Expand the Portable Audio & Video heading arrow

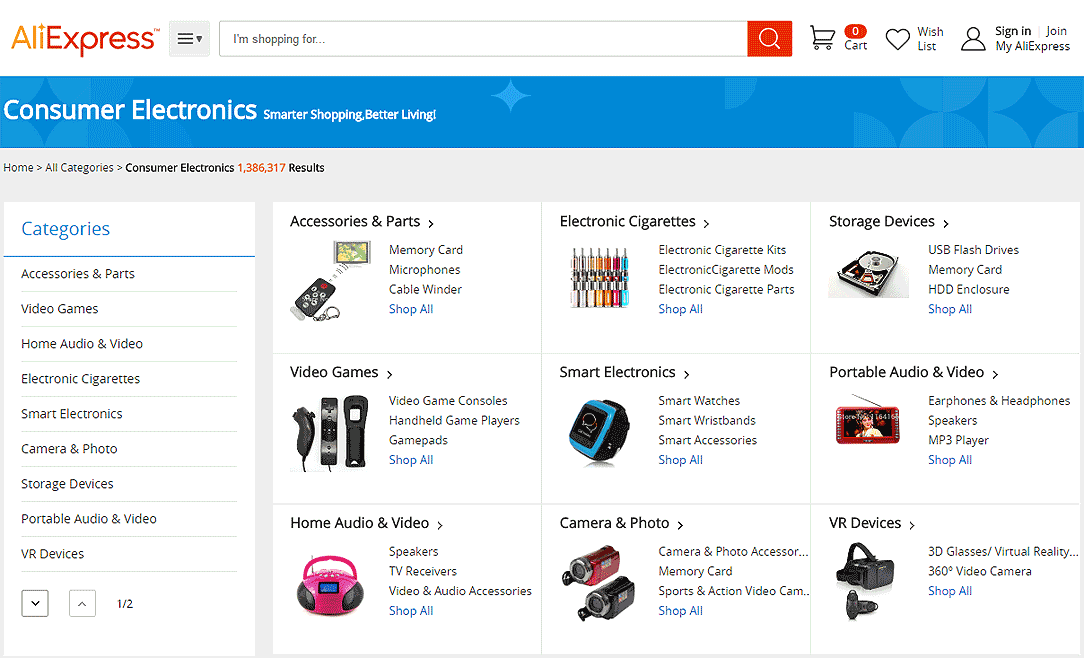[995, 374]
